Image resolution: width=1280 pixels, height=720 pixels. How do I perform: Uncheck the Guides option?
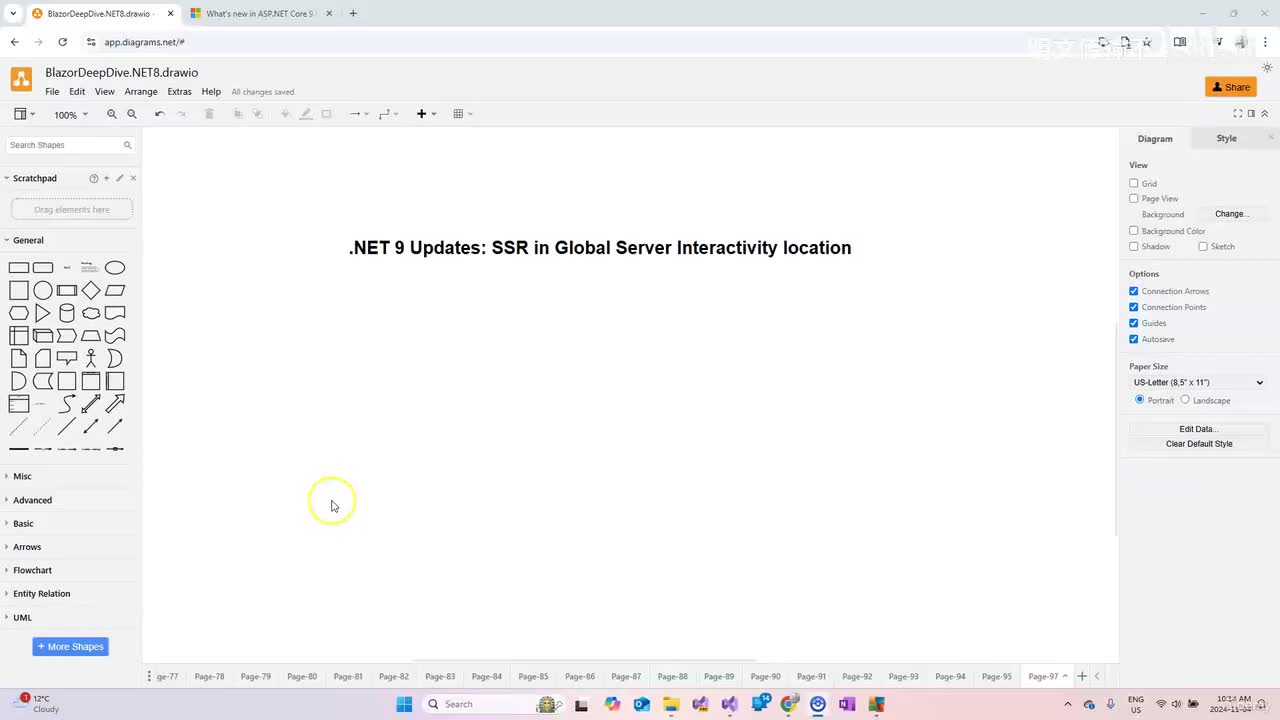1134,323
